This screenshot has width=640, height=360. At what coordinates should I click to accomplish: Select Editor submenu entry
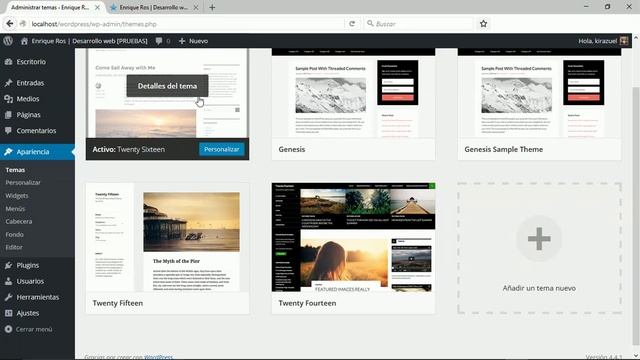pyautogui.click(x=14, y=247)
